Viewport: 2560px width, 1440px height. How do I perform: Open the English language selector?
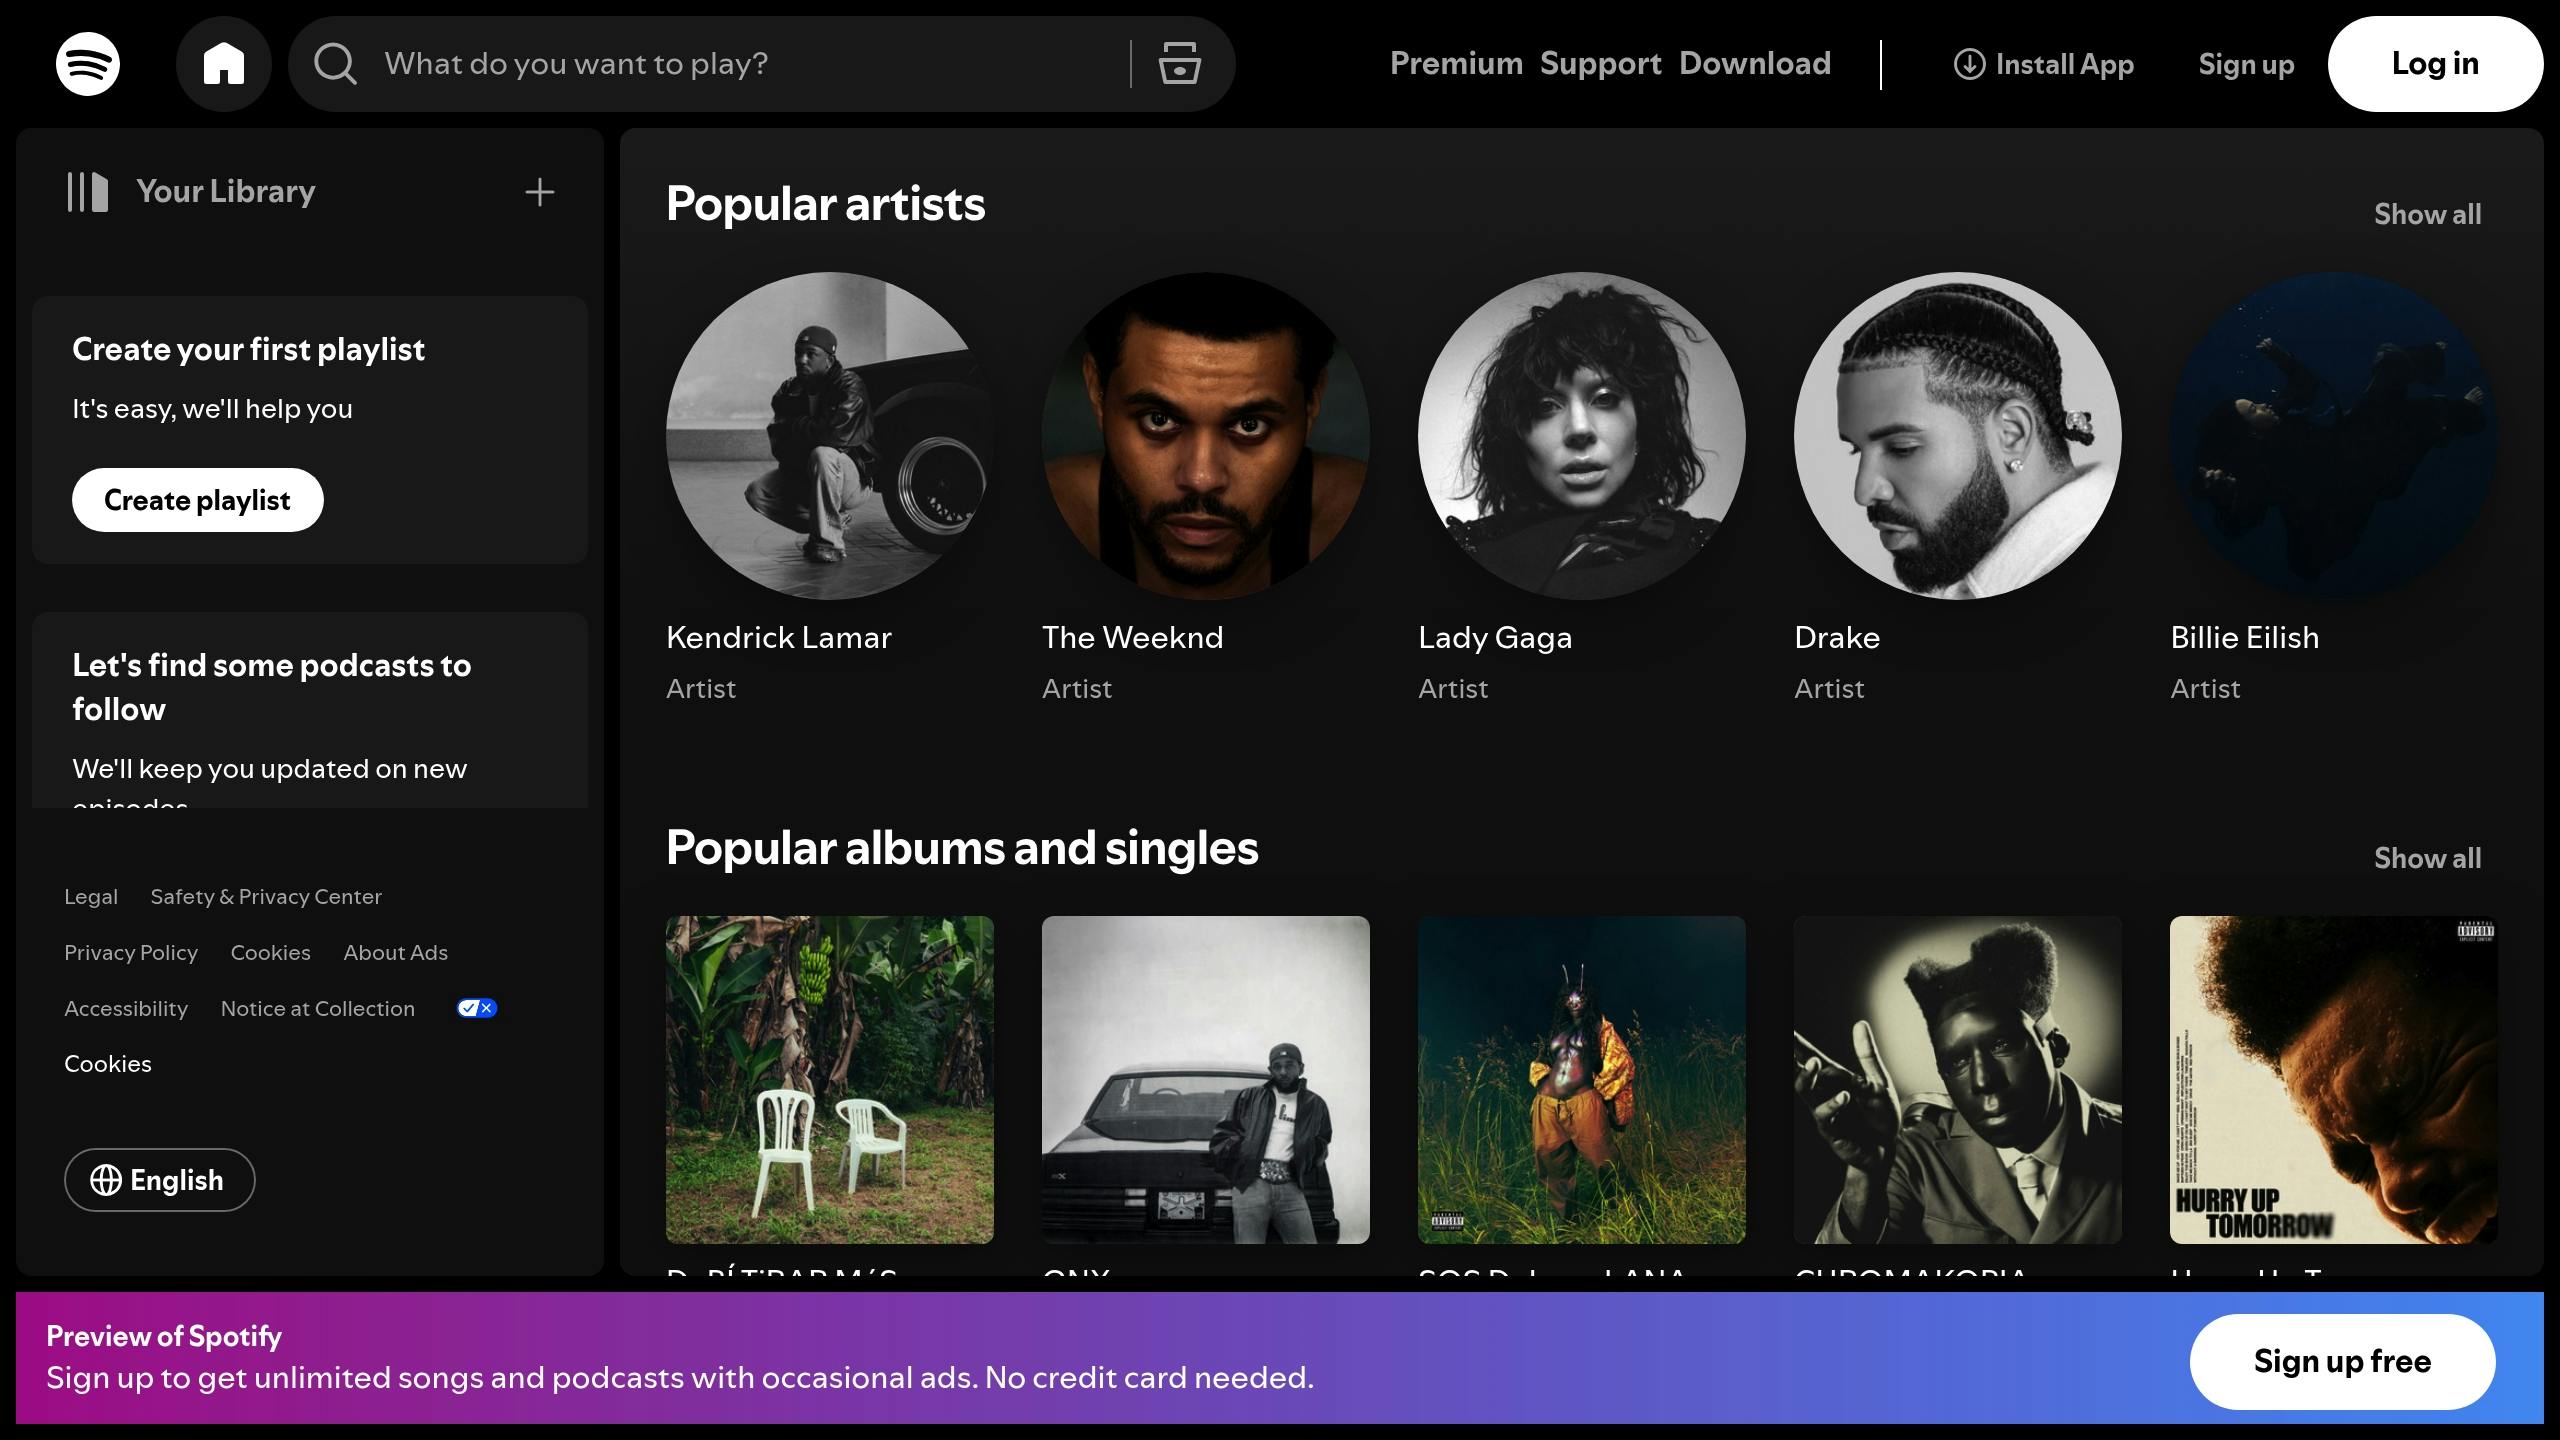[160, 1180]
